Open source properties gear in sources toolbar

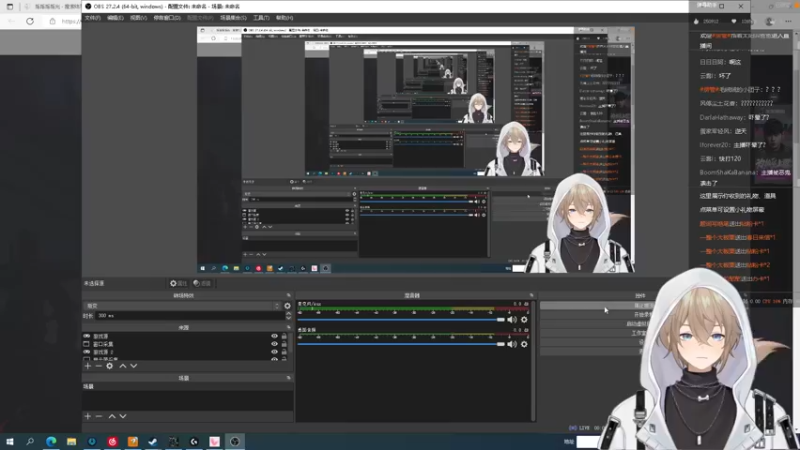coord(110,366)
